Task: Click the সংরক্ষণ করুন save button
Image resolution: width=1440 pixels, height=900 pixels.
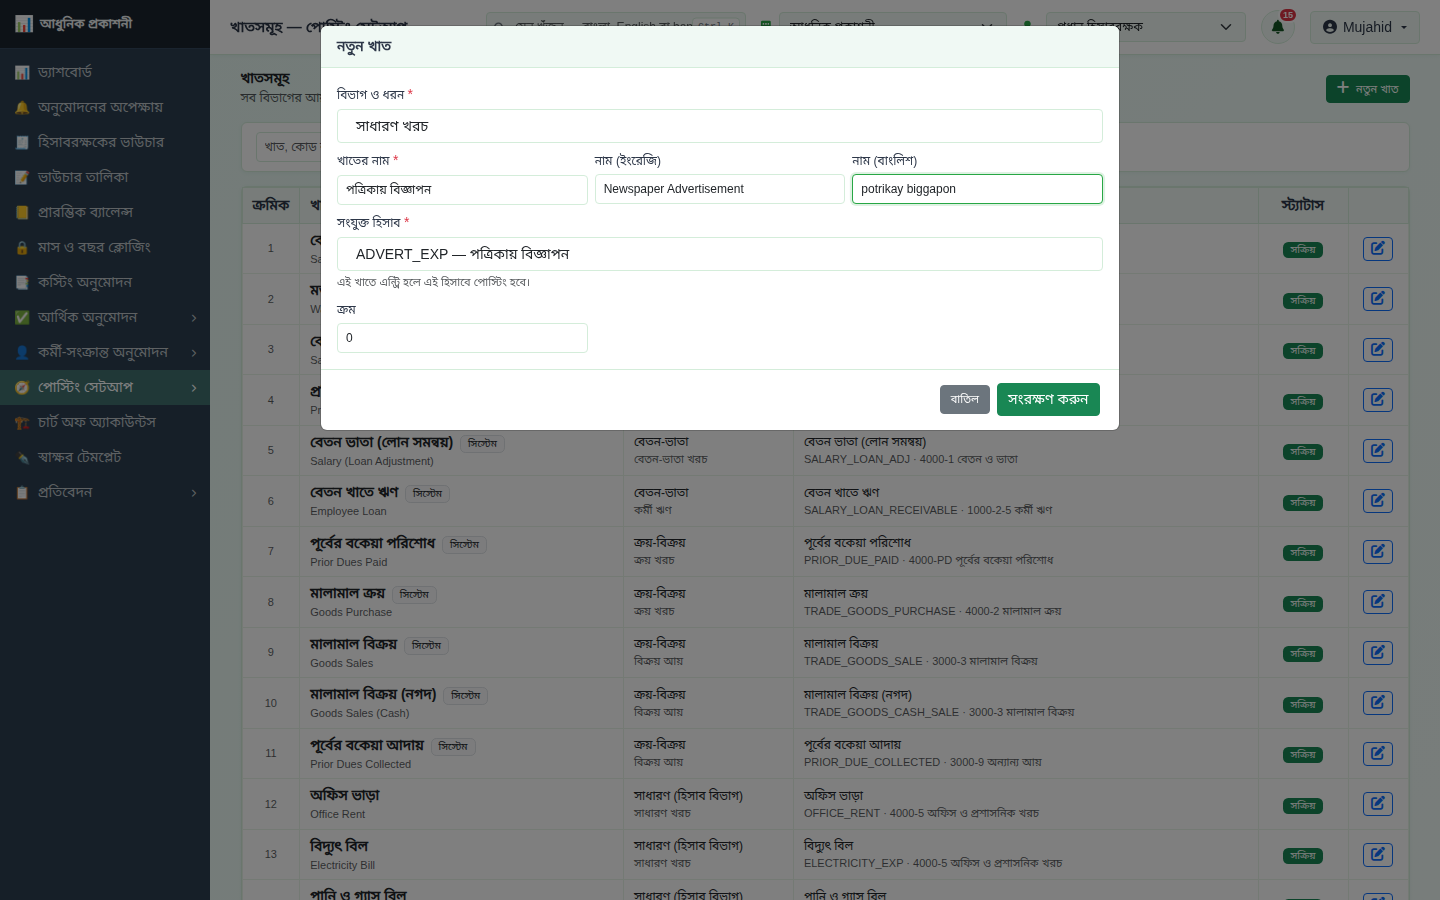Action: click(1048, 399)
